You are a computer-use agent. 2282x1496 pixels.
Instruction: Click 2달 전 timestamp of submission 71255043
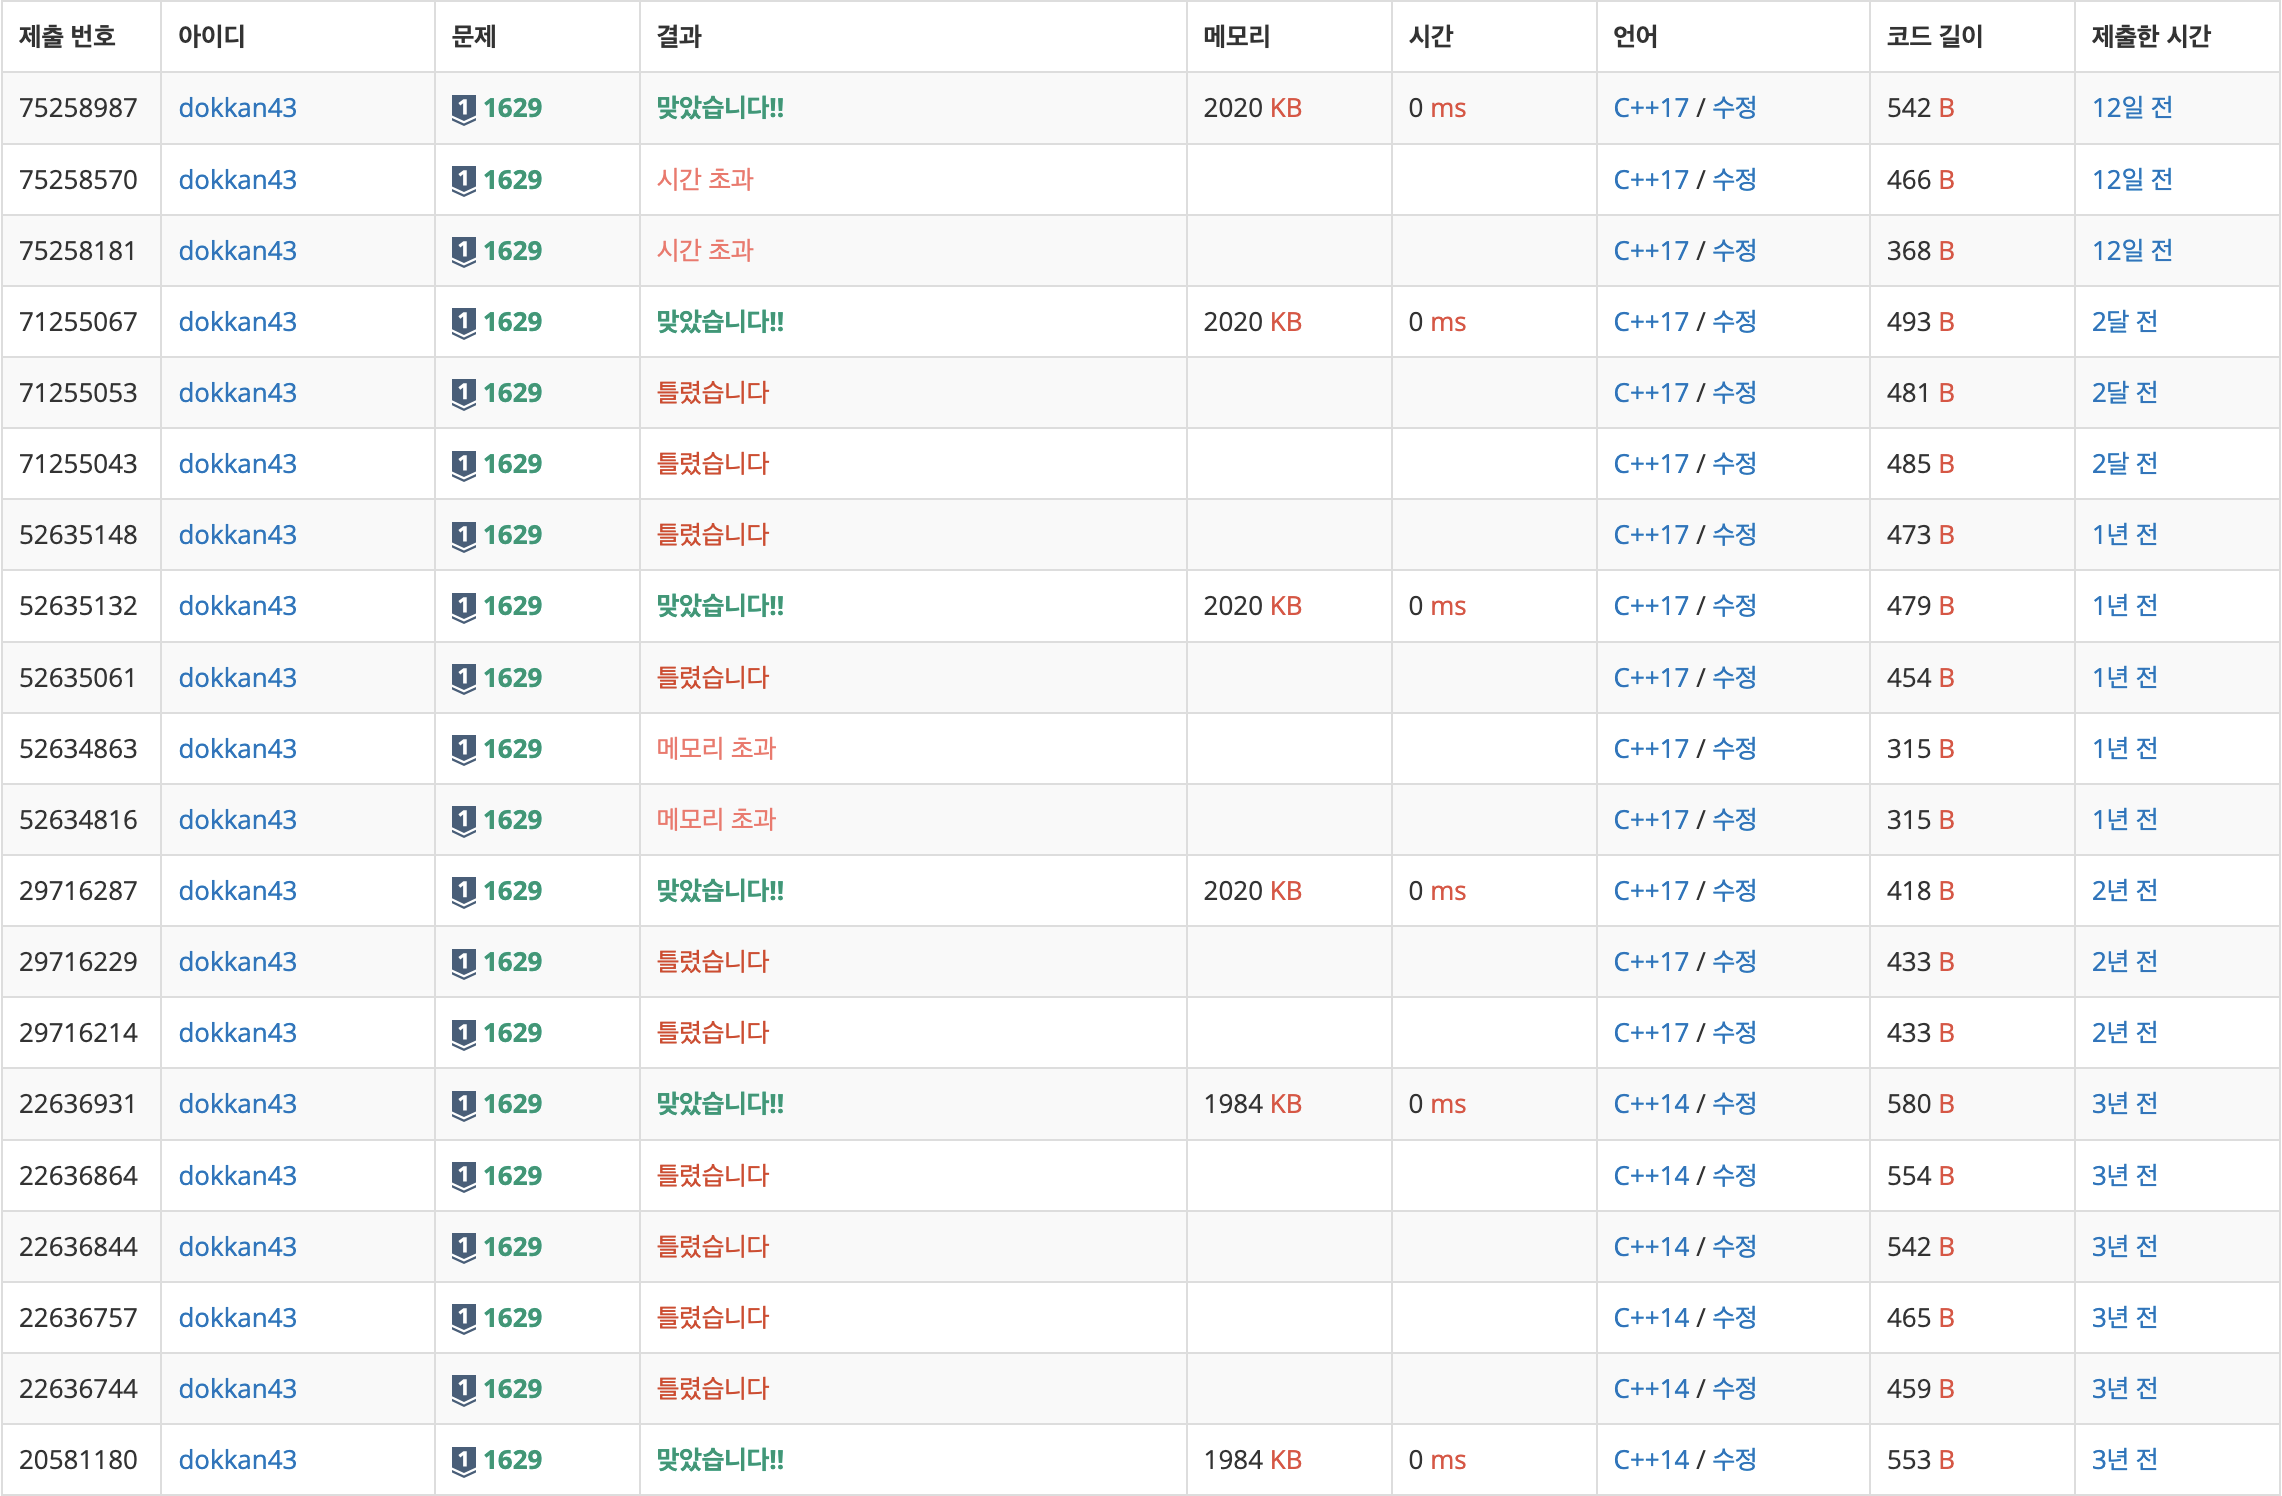pyautogui.click(x=2124, y=464)
